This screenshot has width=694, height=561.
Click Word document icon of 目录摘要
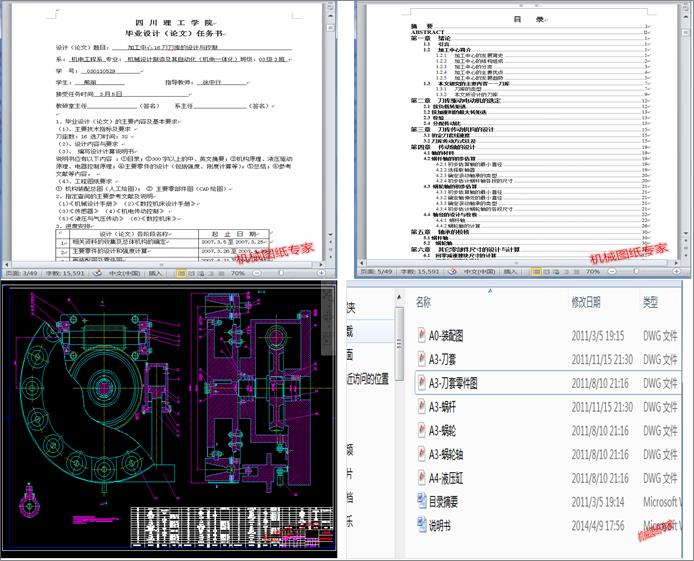422,501
